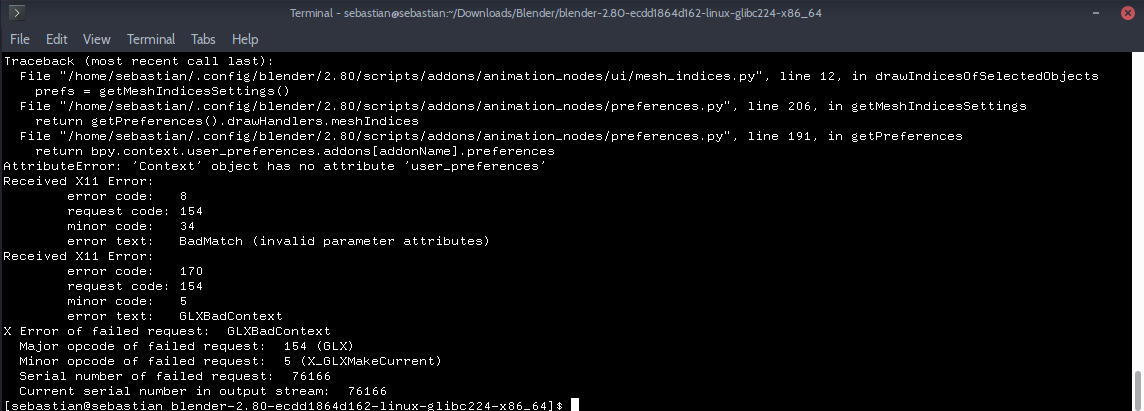Click the Traceback header line

coord(139,61)
